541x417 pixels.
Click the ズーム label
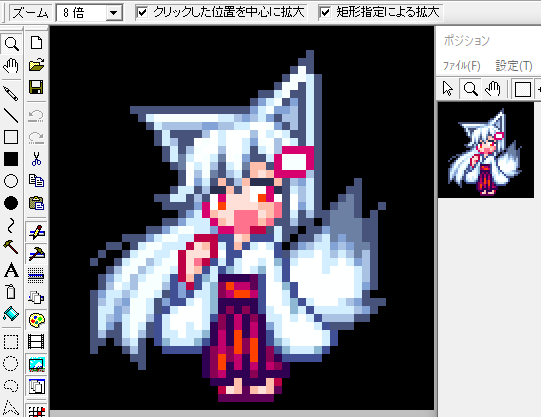click(x=30, y=13)
